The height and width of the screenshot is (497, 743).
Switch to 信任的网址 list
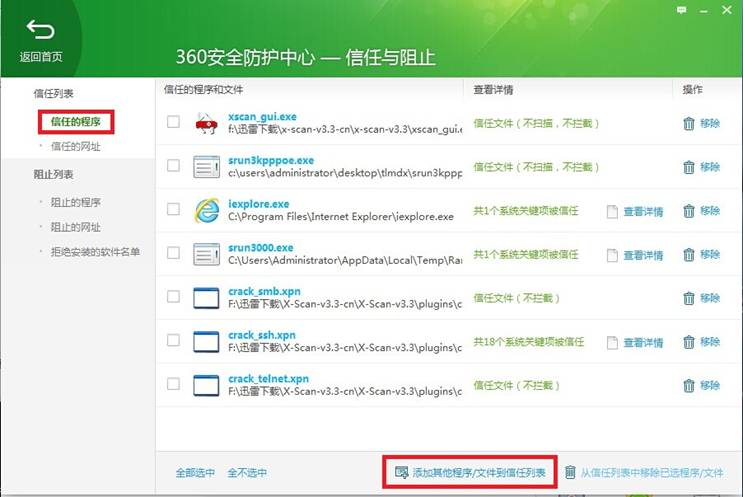pyautogui.click(x=76, y=146)
